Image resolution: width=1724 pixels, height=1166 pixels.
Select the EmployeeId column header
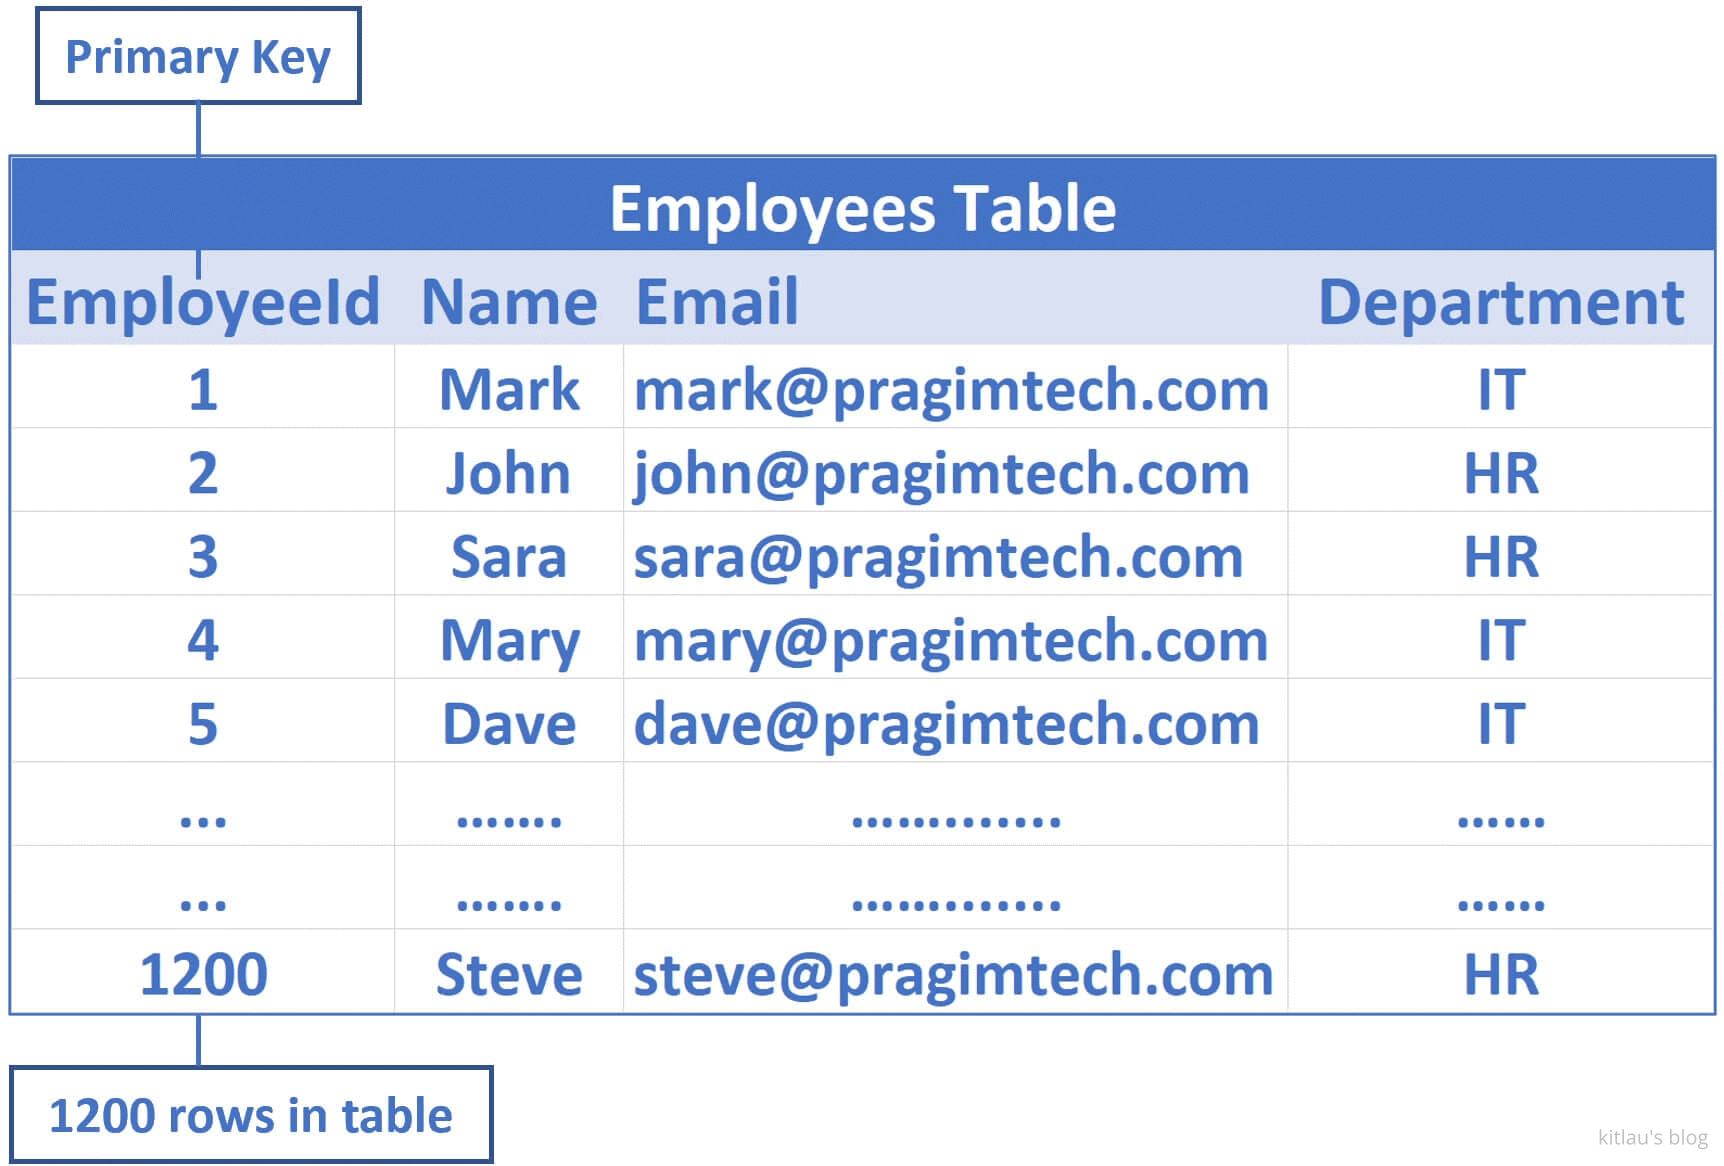tap(203, 302)
